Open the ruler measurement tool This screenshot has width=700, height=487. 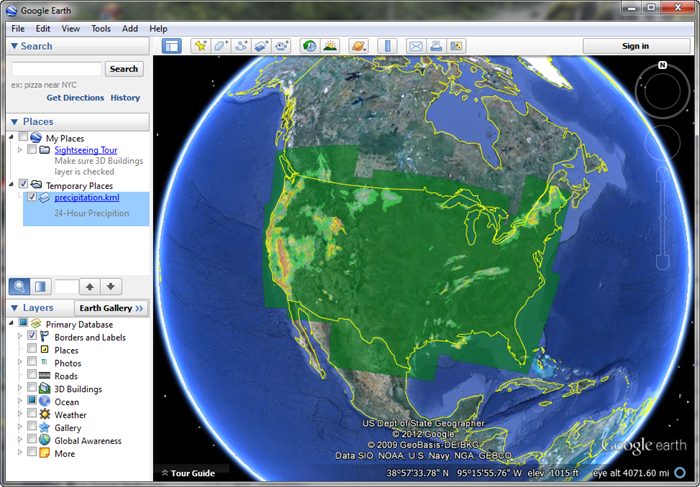387,46
